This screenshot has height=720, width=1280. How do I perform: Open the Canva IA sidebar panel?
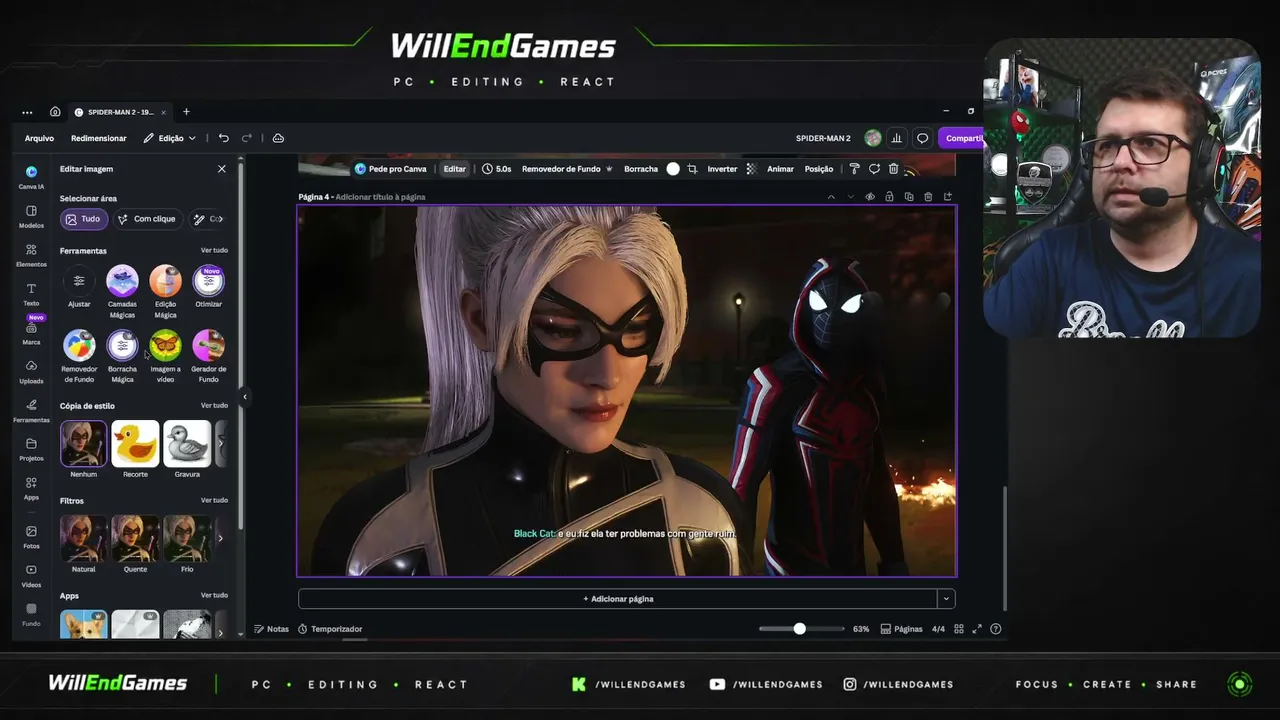[x=31, y=177]
